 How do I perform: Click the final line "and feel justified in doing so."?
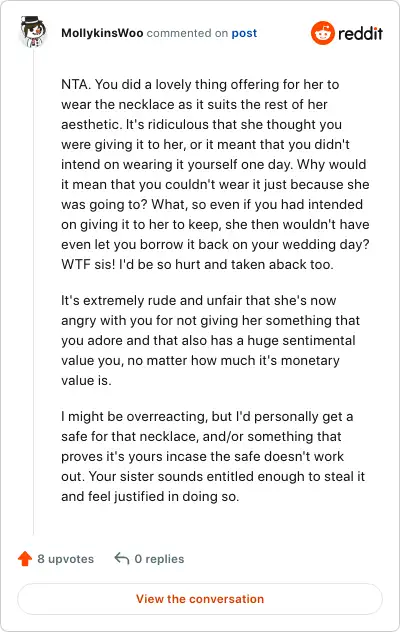[x=150, y=496]
